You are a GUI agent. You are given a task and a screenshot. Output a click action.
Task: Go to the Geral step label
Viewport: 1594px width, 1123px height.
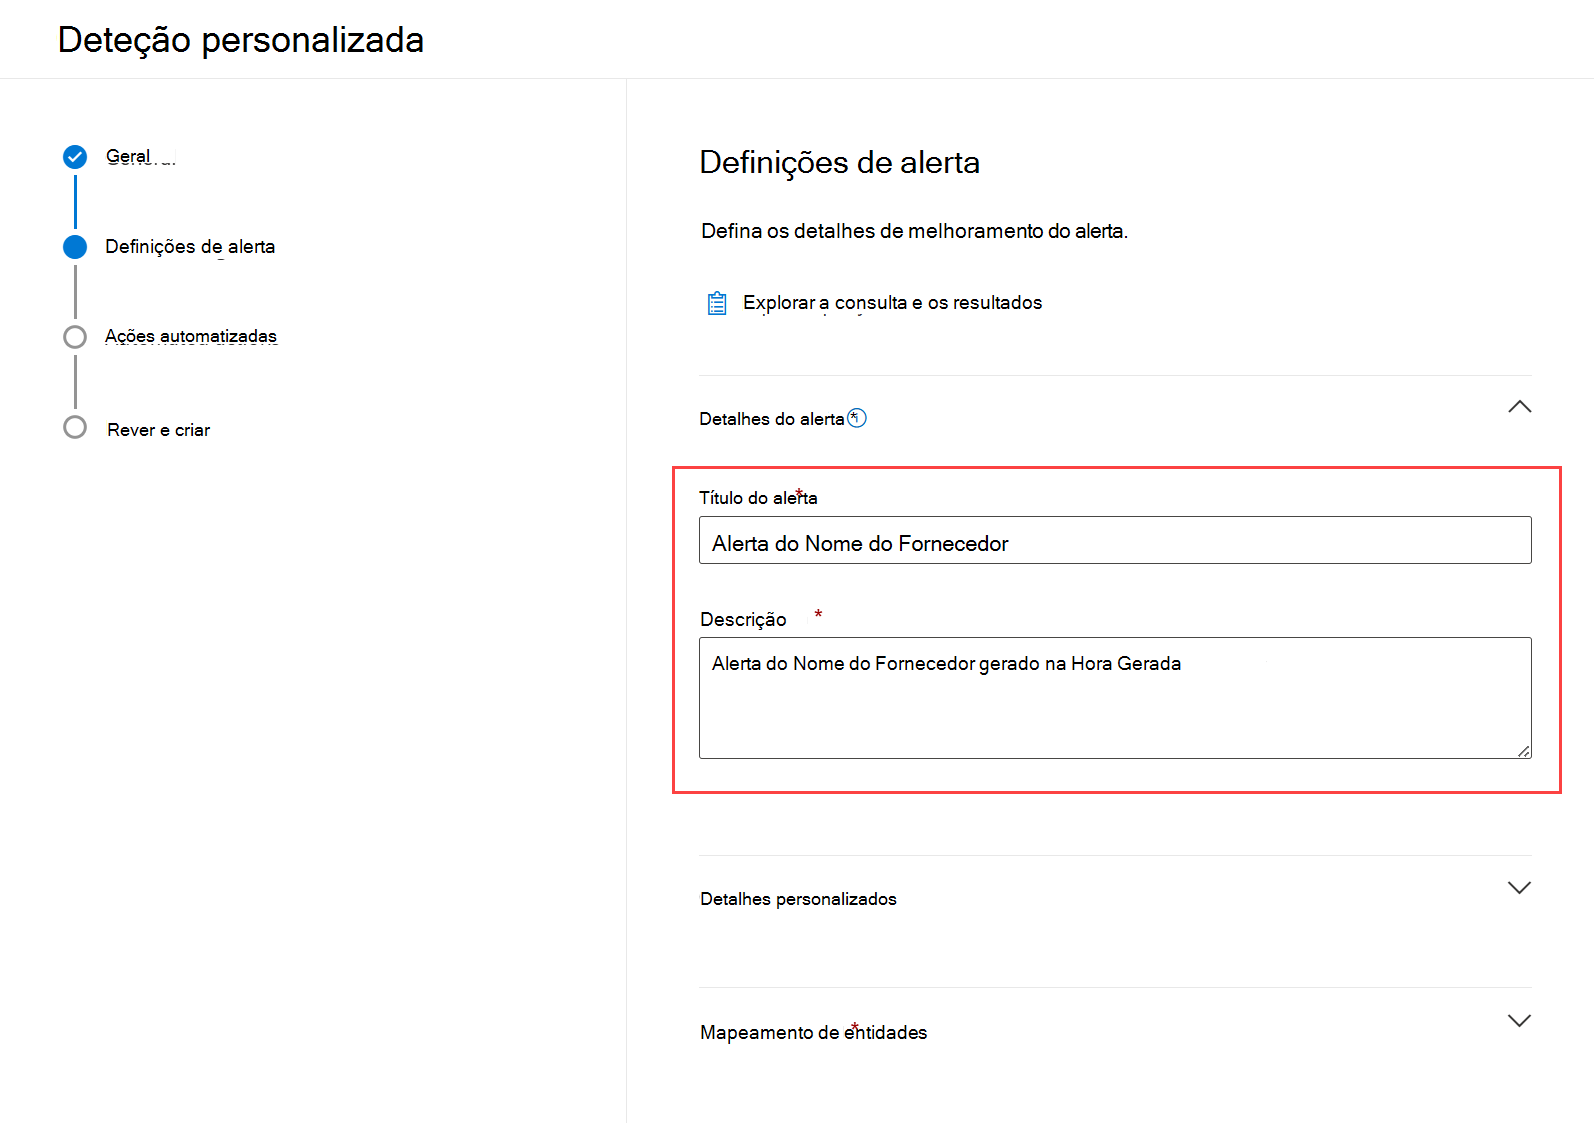[128, 157]
